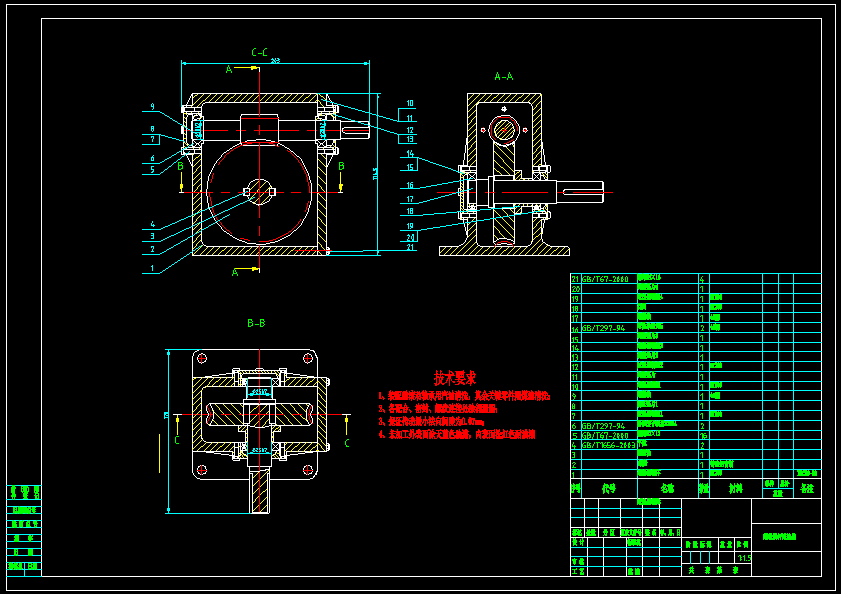Select balloon number 16 beside A-A view
The height and width of the screenshot is (594, 841).
coord(410,186)
